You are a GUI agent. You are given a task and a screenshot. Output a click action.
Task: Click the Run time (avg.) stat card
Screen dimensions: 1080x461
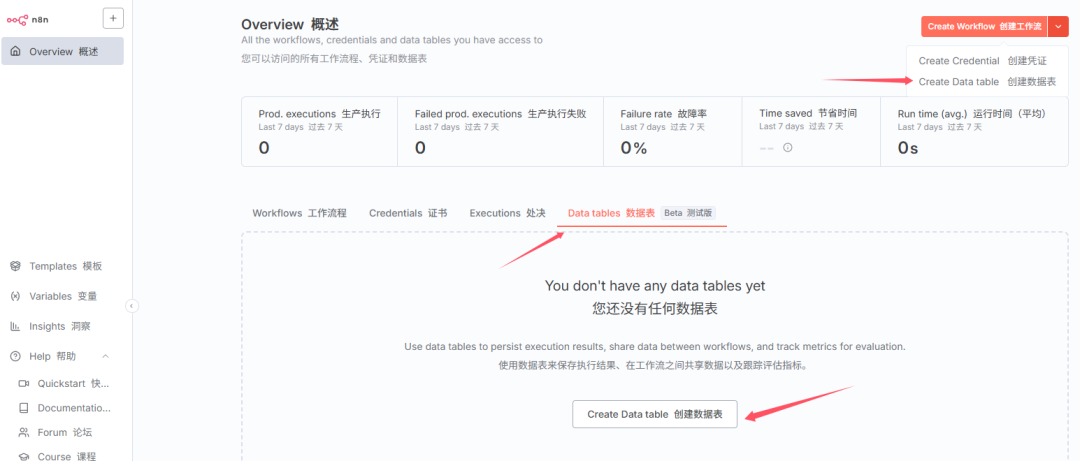[x=975, y=132]
